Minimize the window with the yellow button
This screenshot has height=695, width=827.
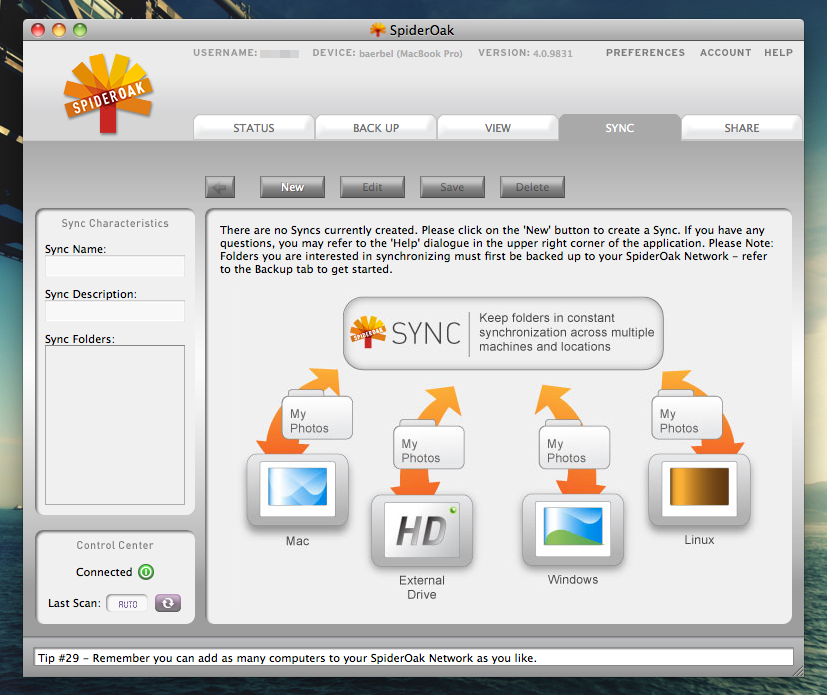[x=59, y=30]
